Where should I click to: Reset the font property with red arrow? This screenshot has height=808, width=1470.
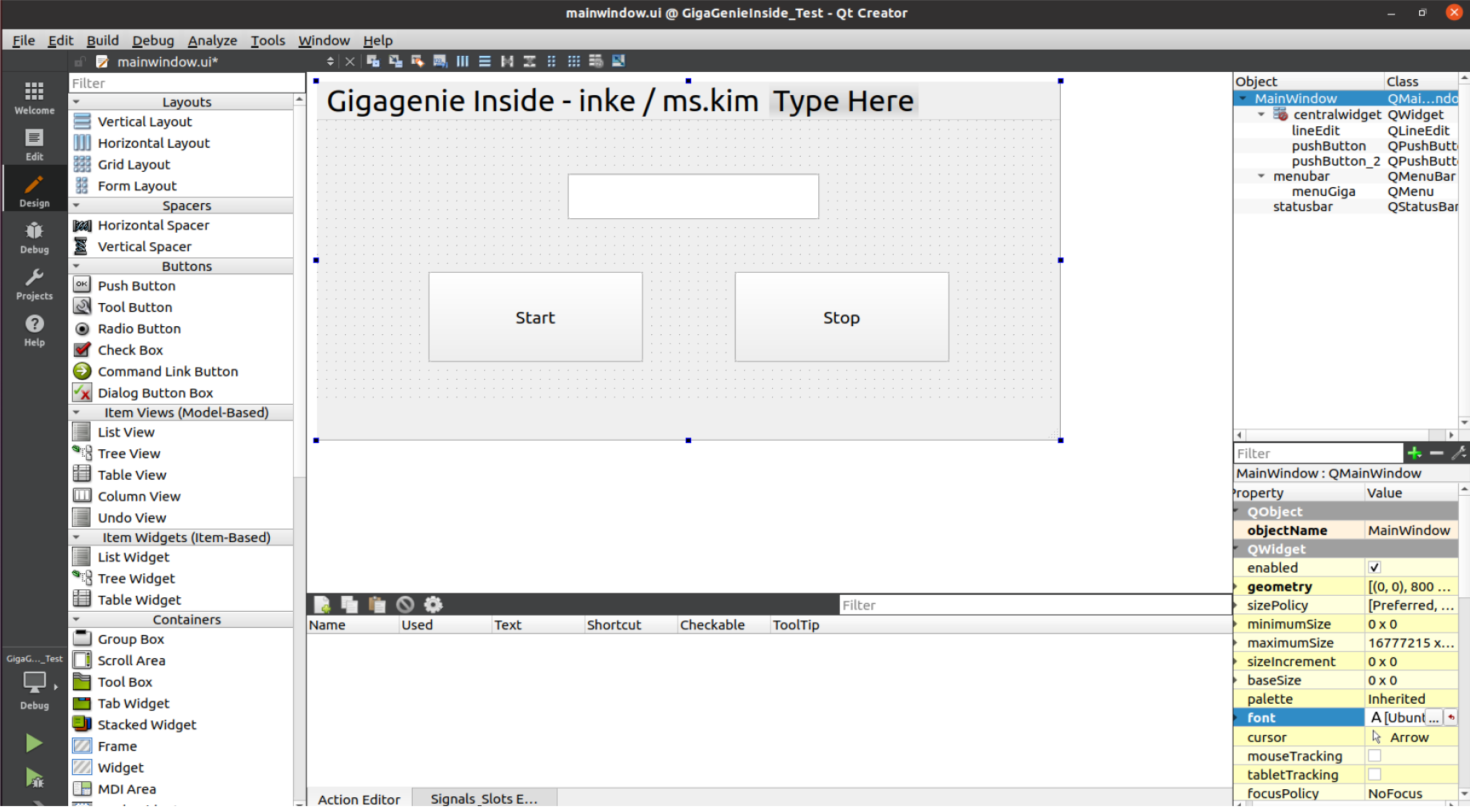(x=1451, y=718)
